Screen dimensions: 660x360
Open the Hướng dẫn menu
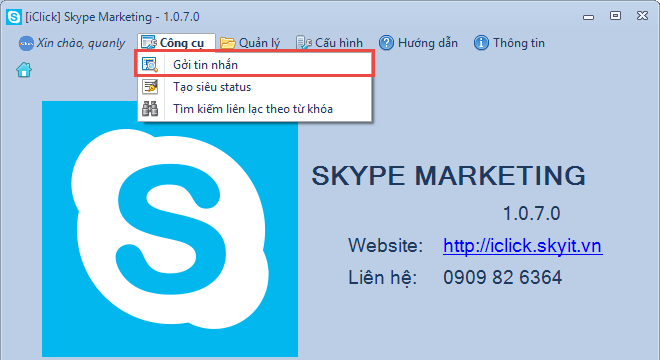(418, 43)
